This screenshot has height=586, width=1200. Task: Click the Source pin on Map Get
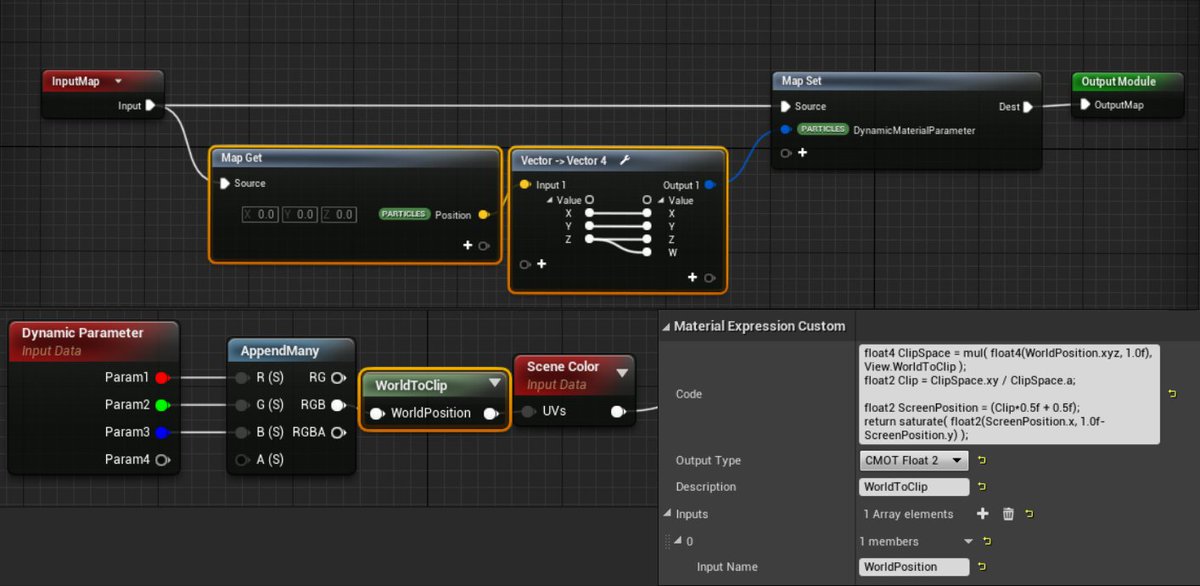pos(225,183)
